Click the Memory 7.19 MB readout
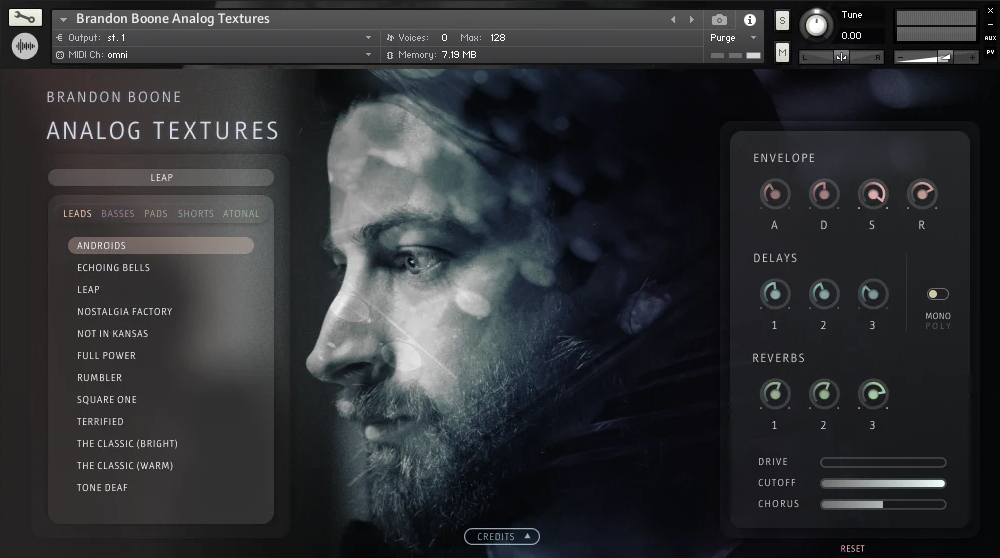This screenshot has width=1000, height=558. click(459, 55)
